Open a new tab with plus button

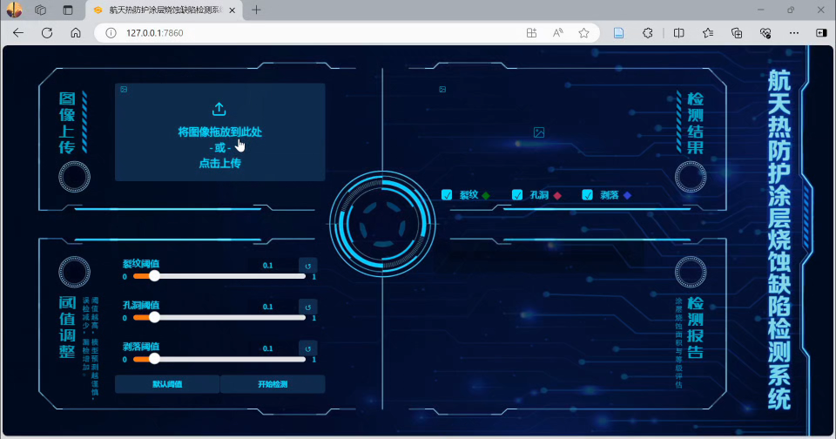(256, 10)
